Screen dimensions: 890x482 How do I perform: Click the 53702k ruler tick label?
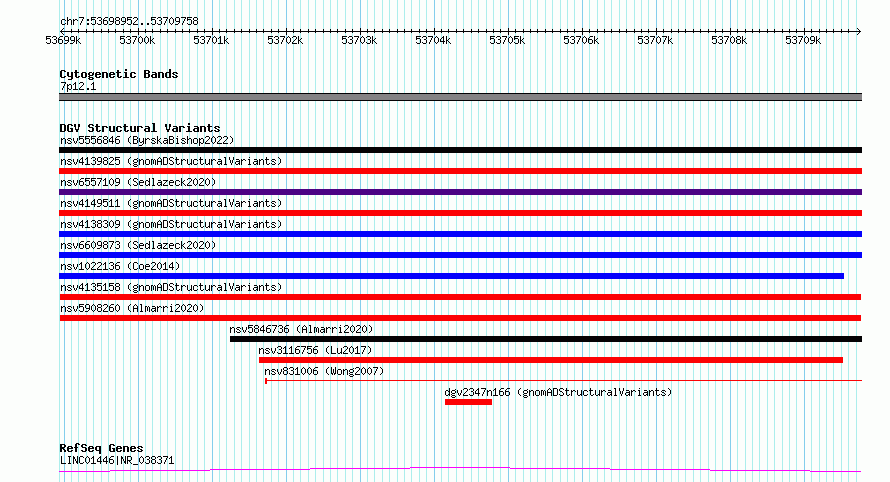pos(285,40)
